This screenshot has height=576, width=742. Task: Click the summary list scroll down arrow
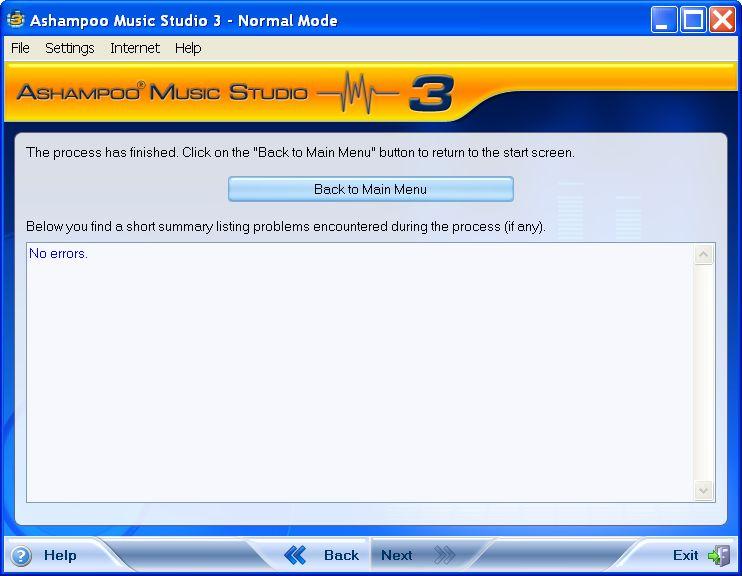click(704, 490)
